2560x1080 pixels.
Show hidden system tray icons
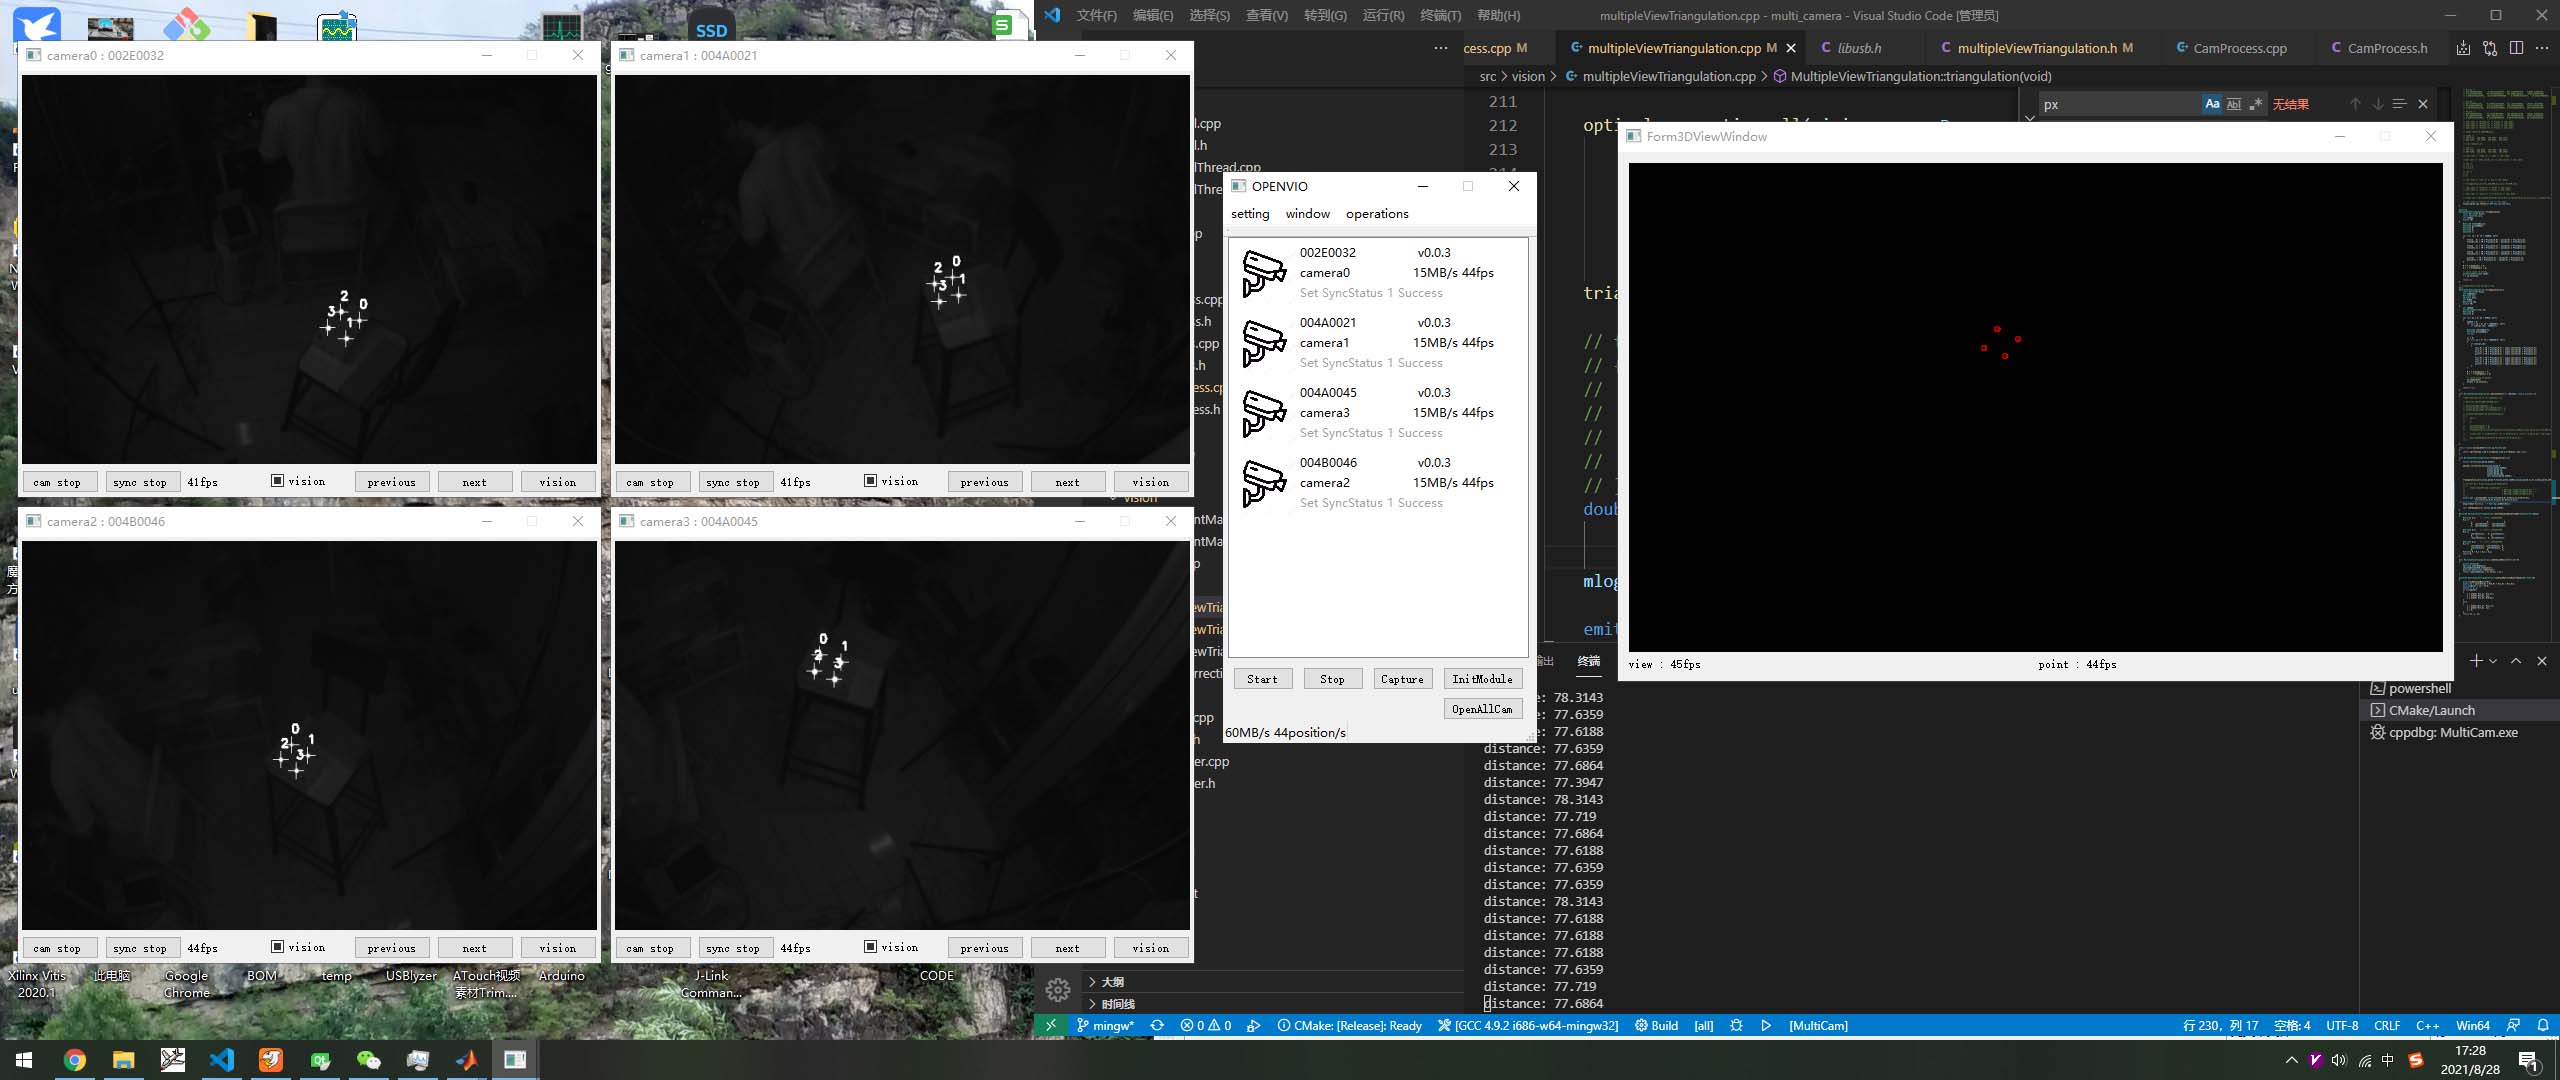(x=2291, y=1061)
